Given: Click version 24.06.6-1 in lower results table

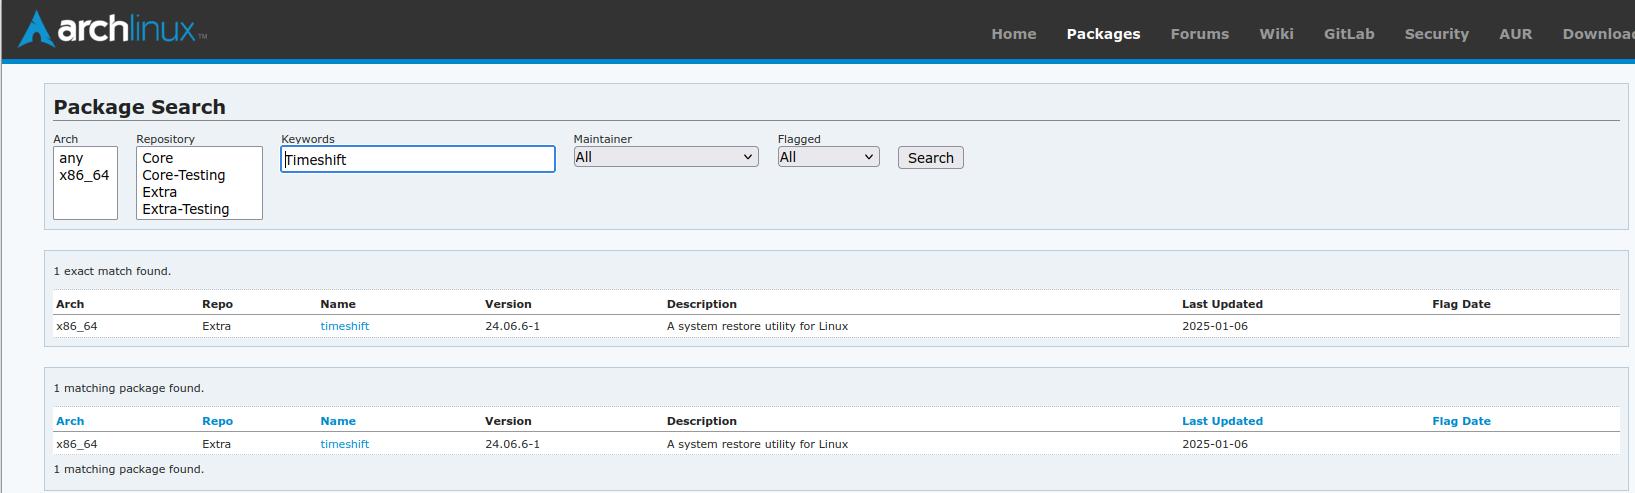Looking at the screenshot, I should pos(512,444).
